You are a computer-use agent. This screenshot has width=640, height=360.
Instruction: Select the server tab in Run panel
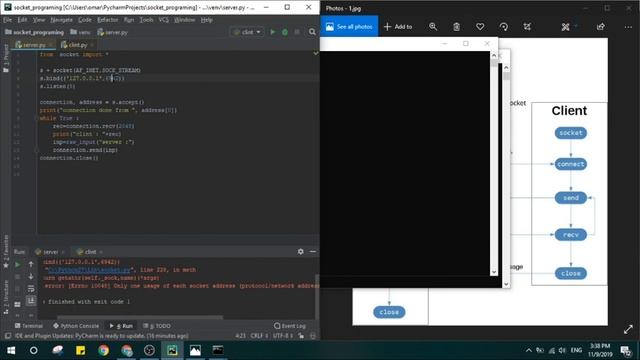(x=50, y=252)
